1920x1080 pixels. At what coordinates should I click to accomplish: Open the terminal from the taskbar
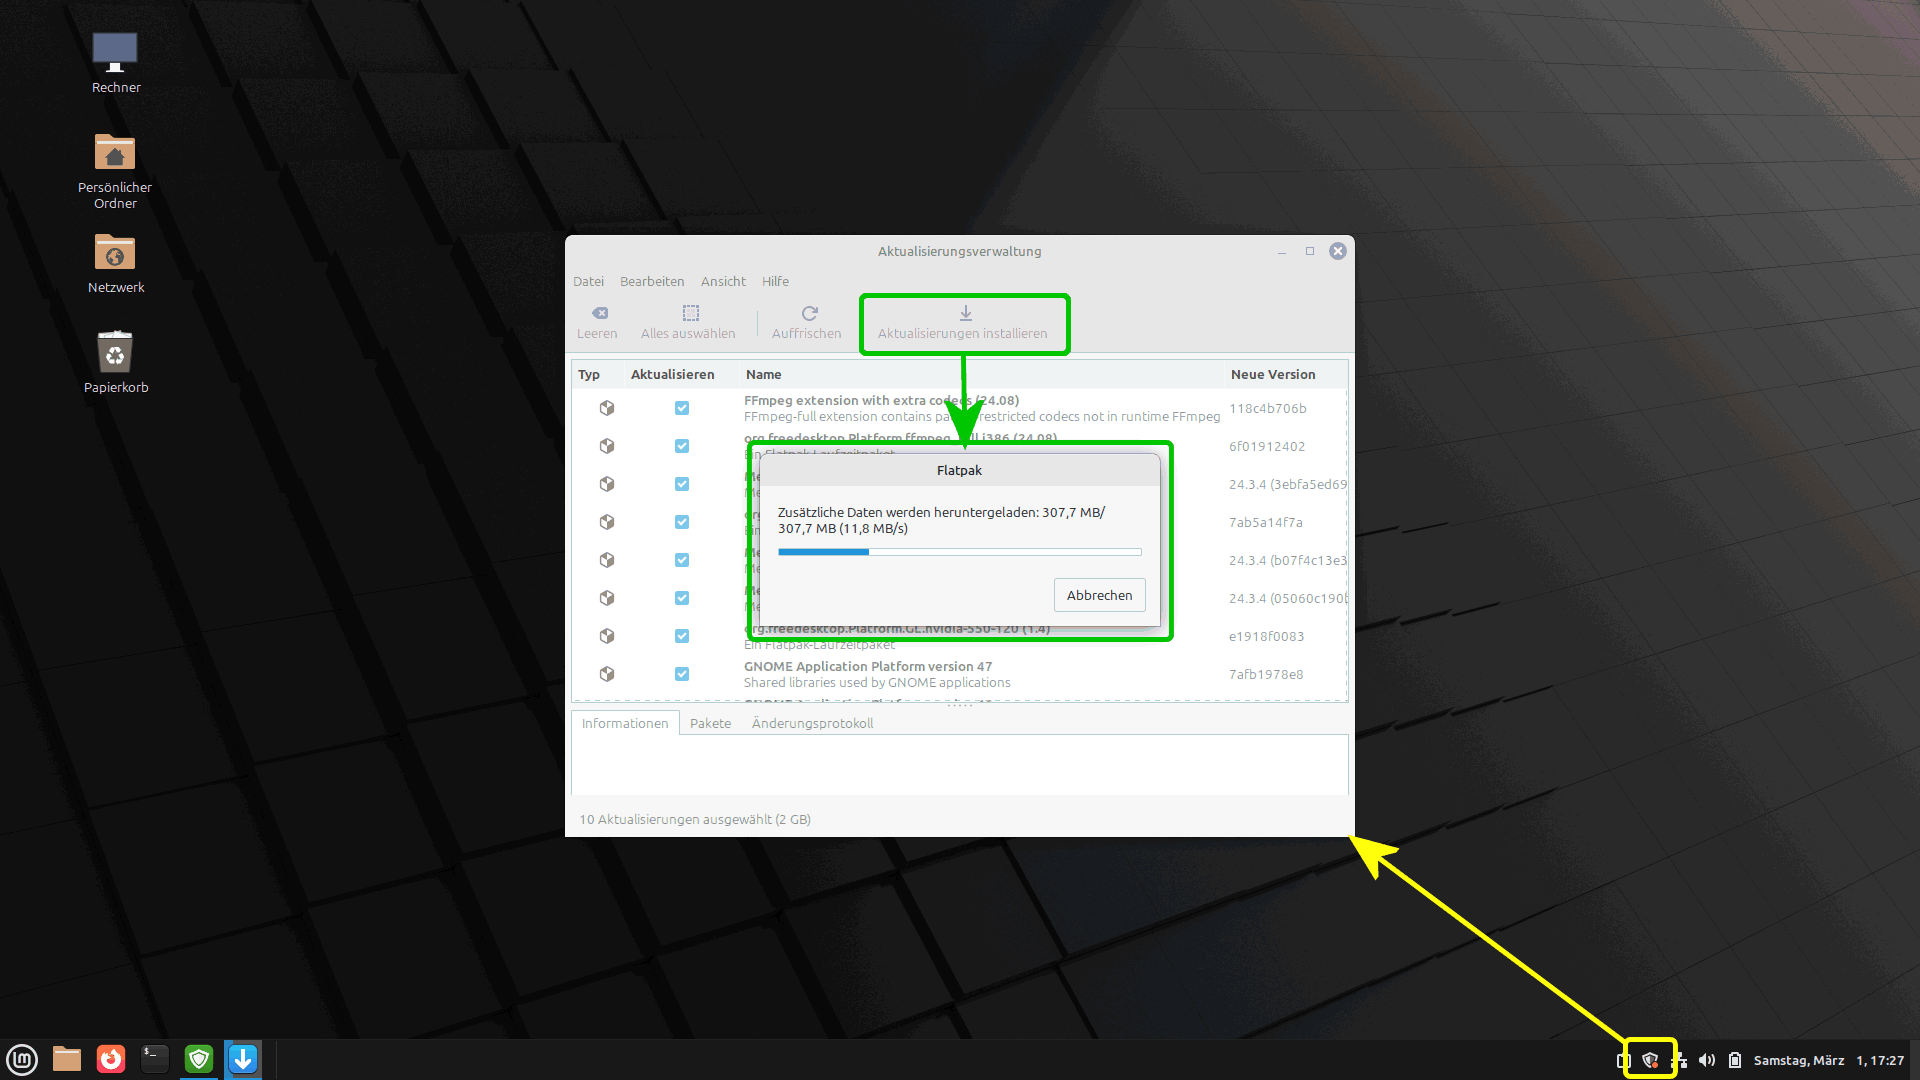(x=154, y=1059)
